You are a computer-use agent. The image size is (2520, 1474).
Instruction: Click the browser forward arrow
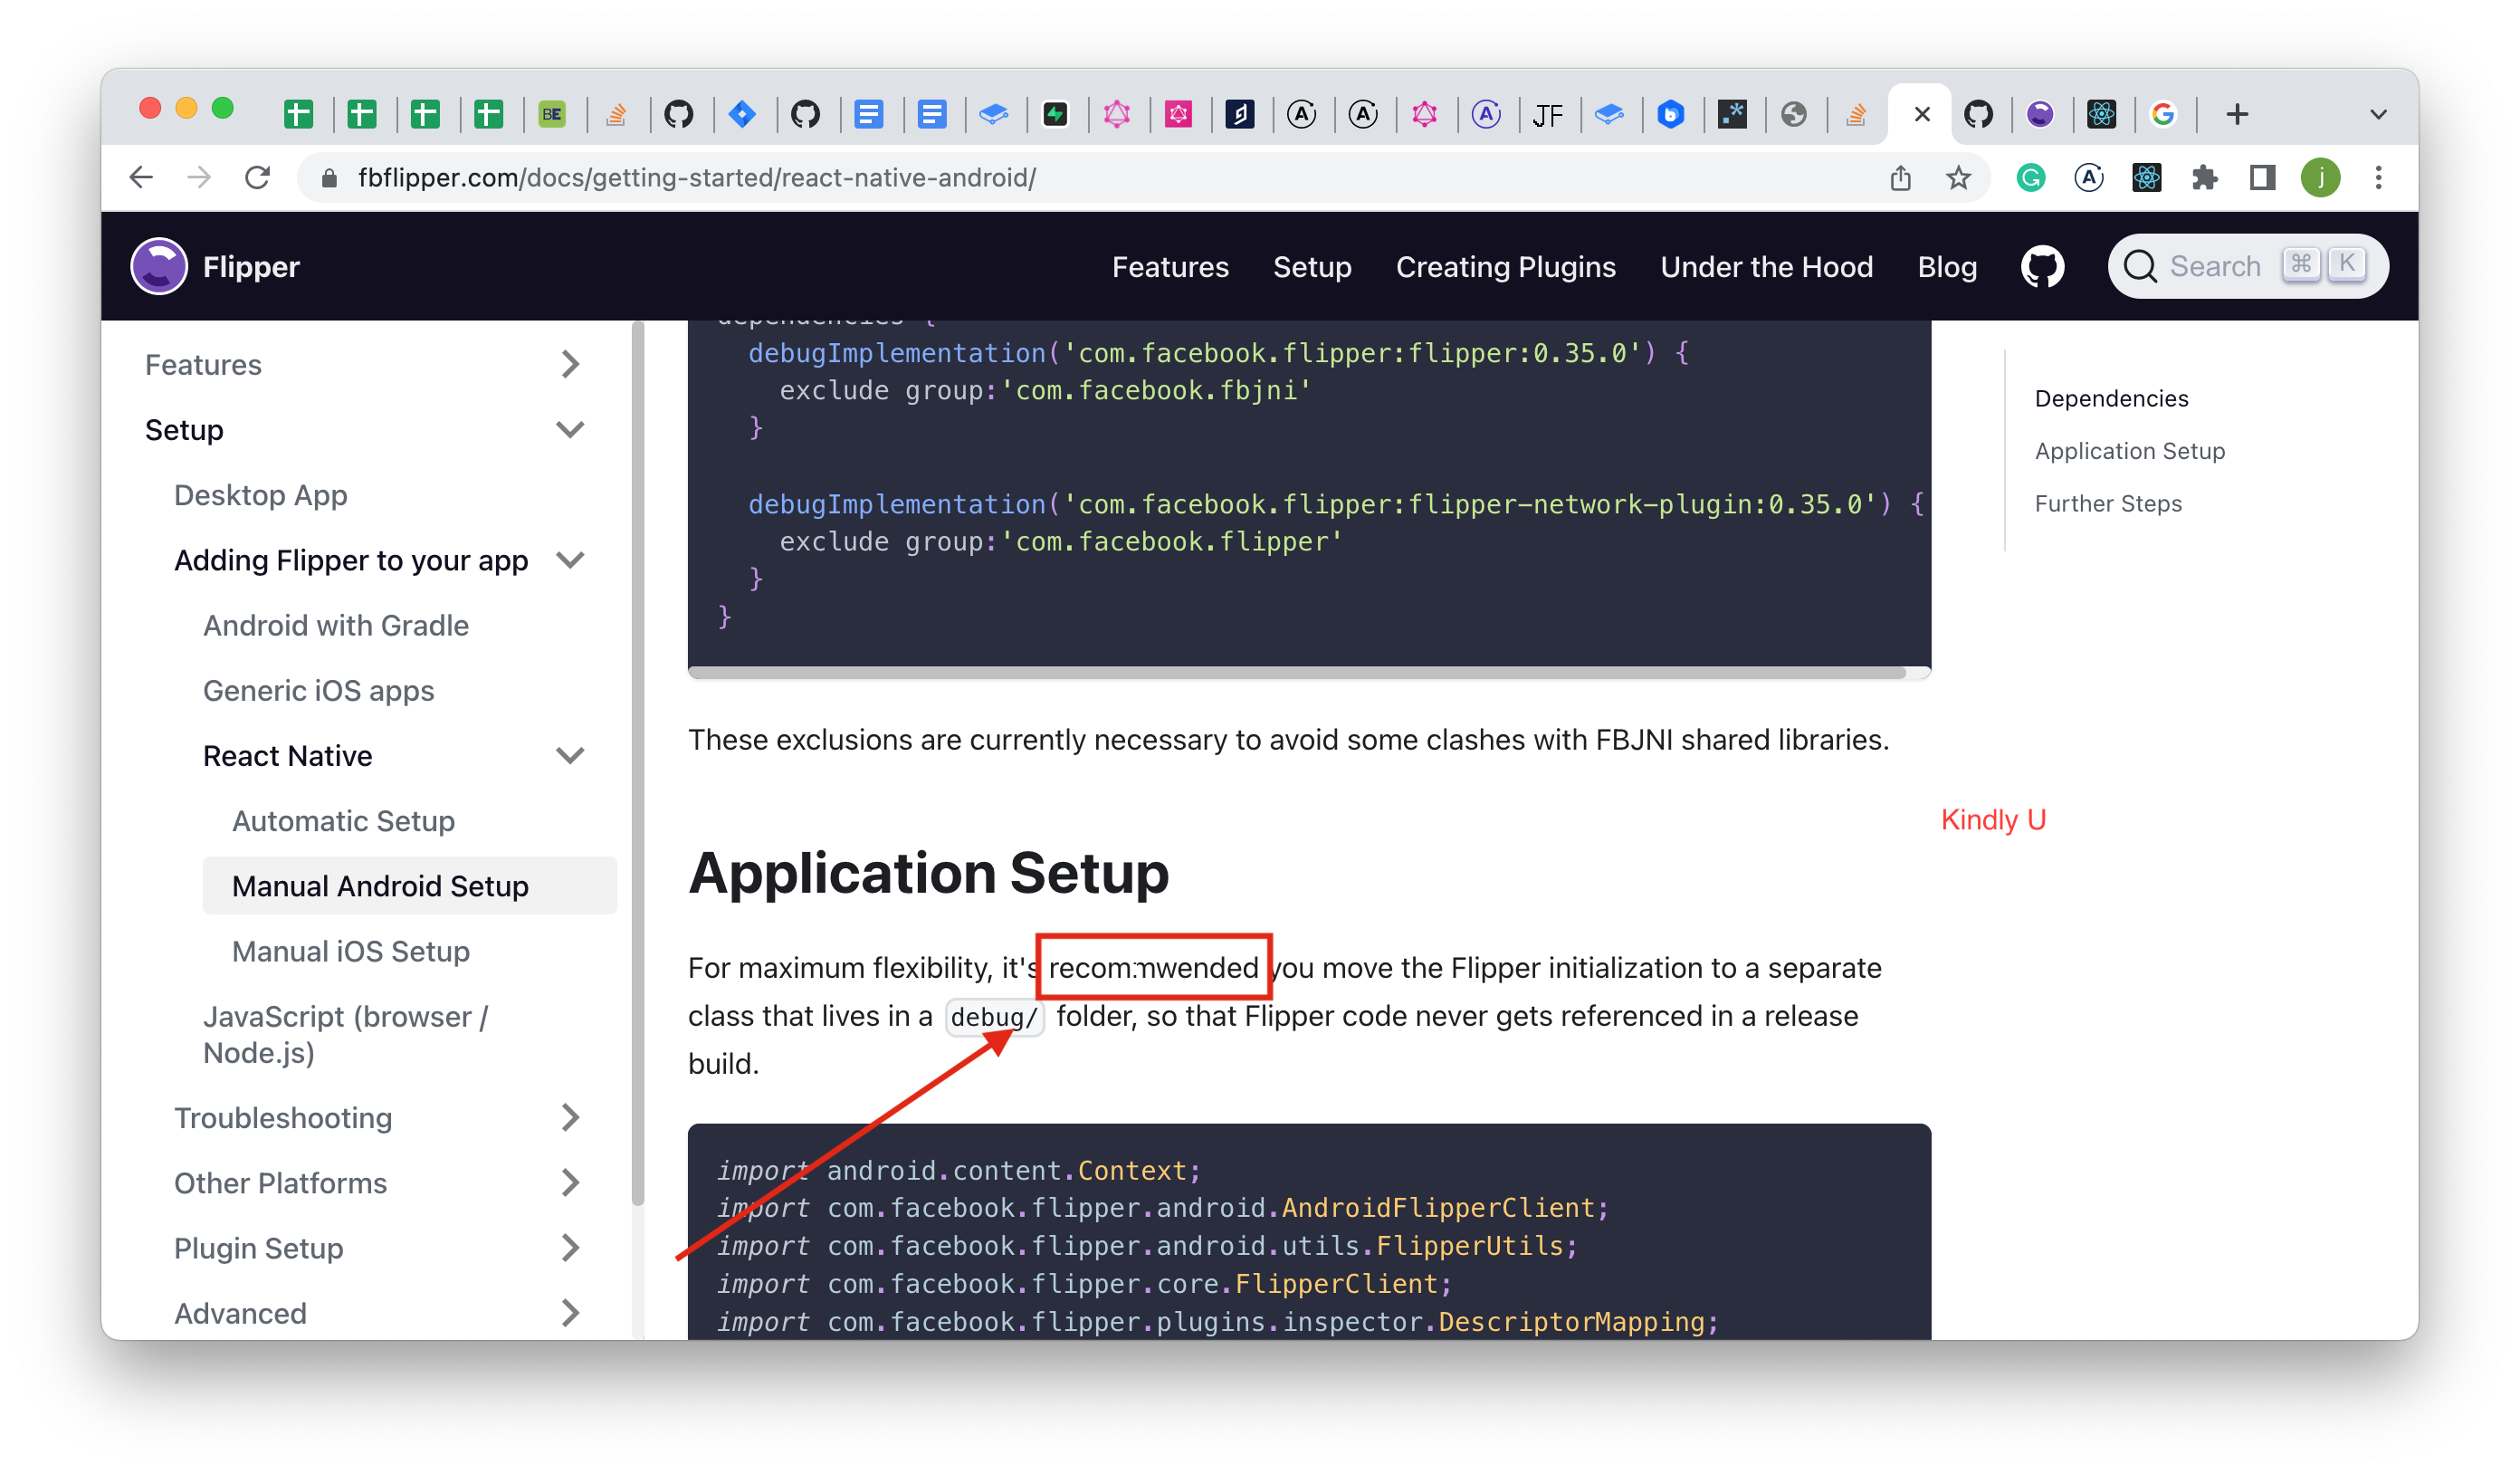pos(199,178)
